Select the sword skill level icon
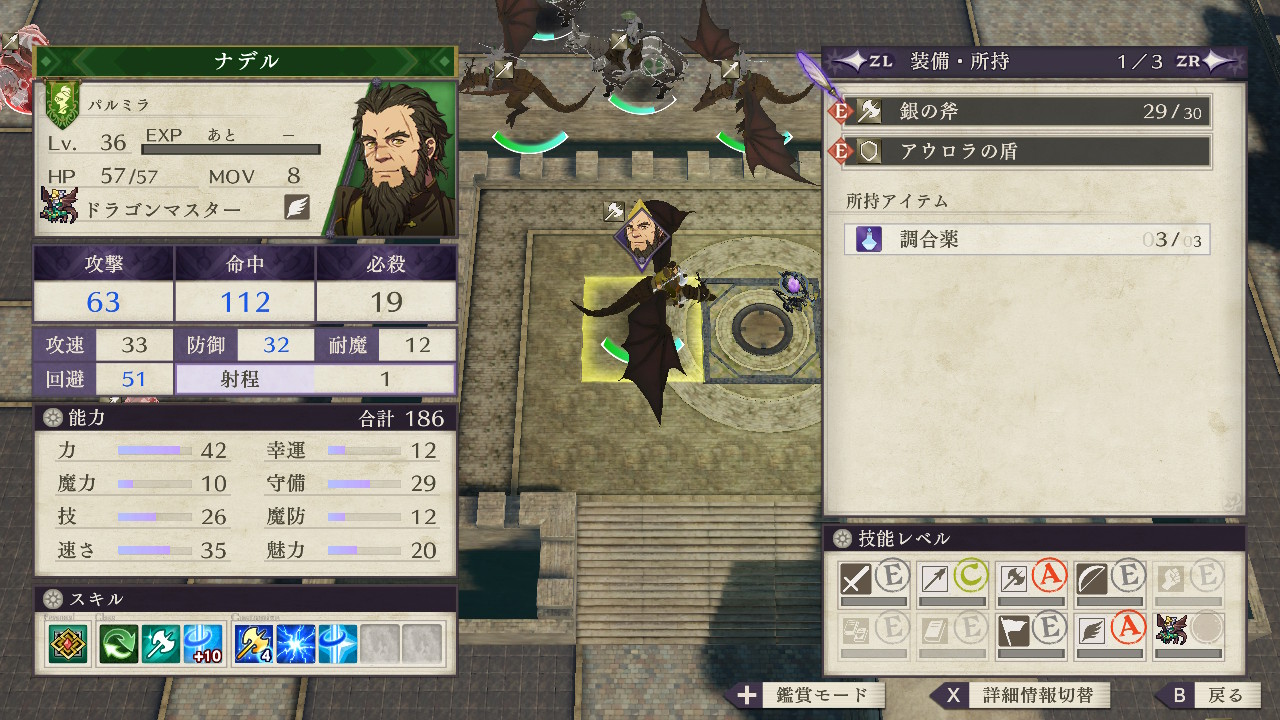Image resolution: width=1280 pixels, height=720 pixels. (856, 579)
